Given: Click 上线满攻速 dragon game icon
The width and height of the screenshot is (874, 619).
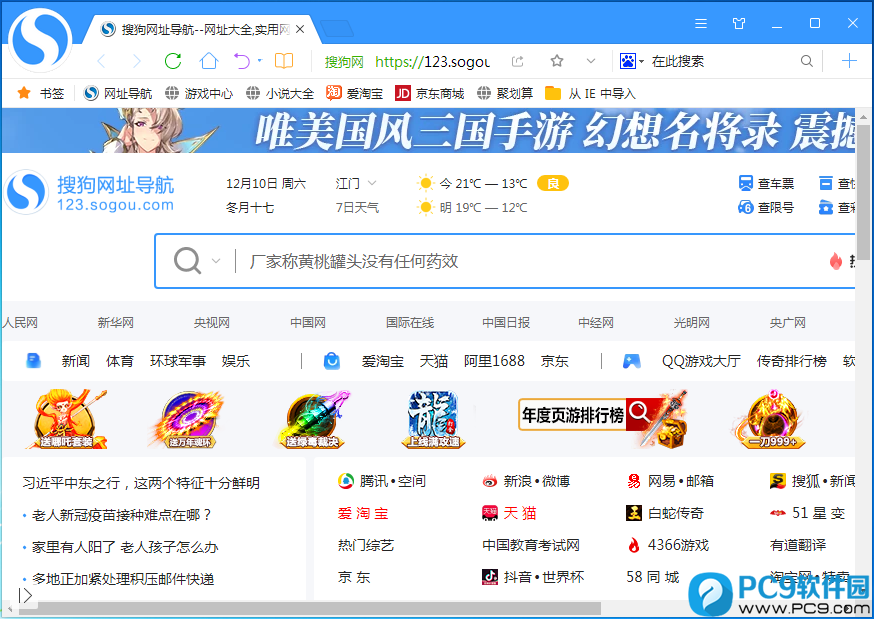Looking at the screenshot, I should (x=434, y=419).
